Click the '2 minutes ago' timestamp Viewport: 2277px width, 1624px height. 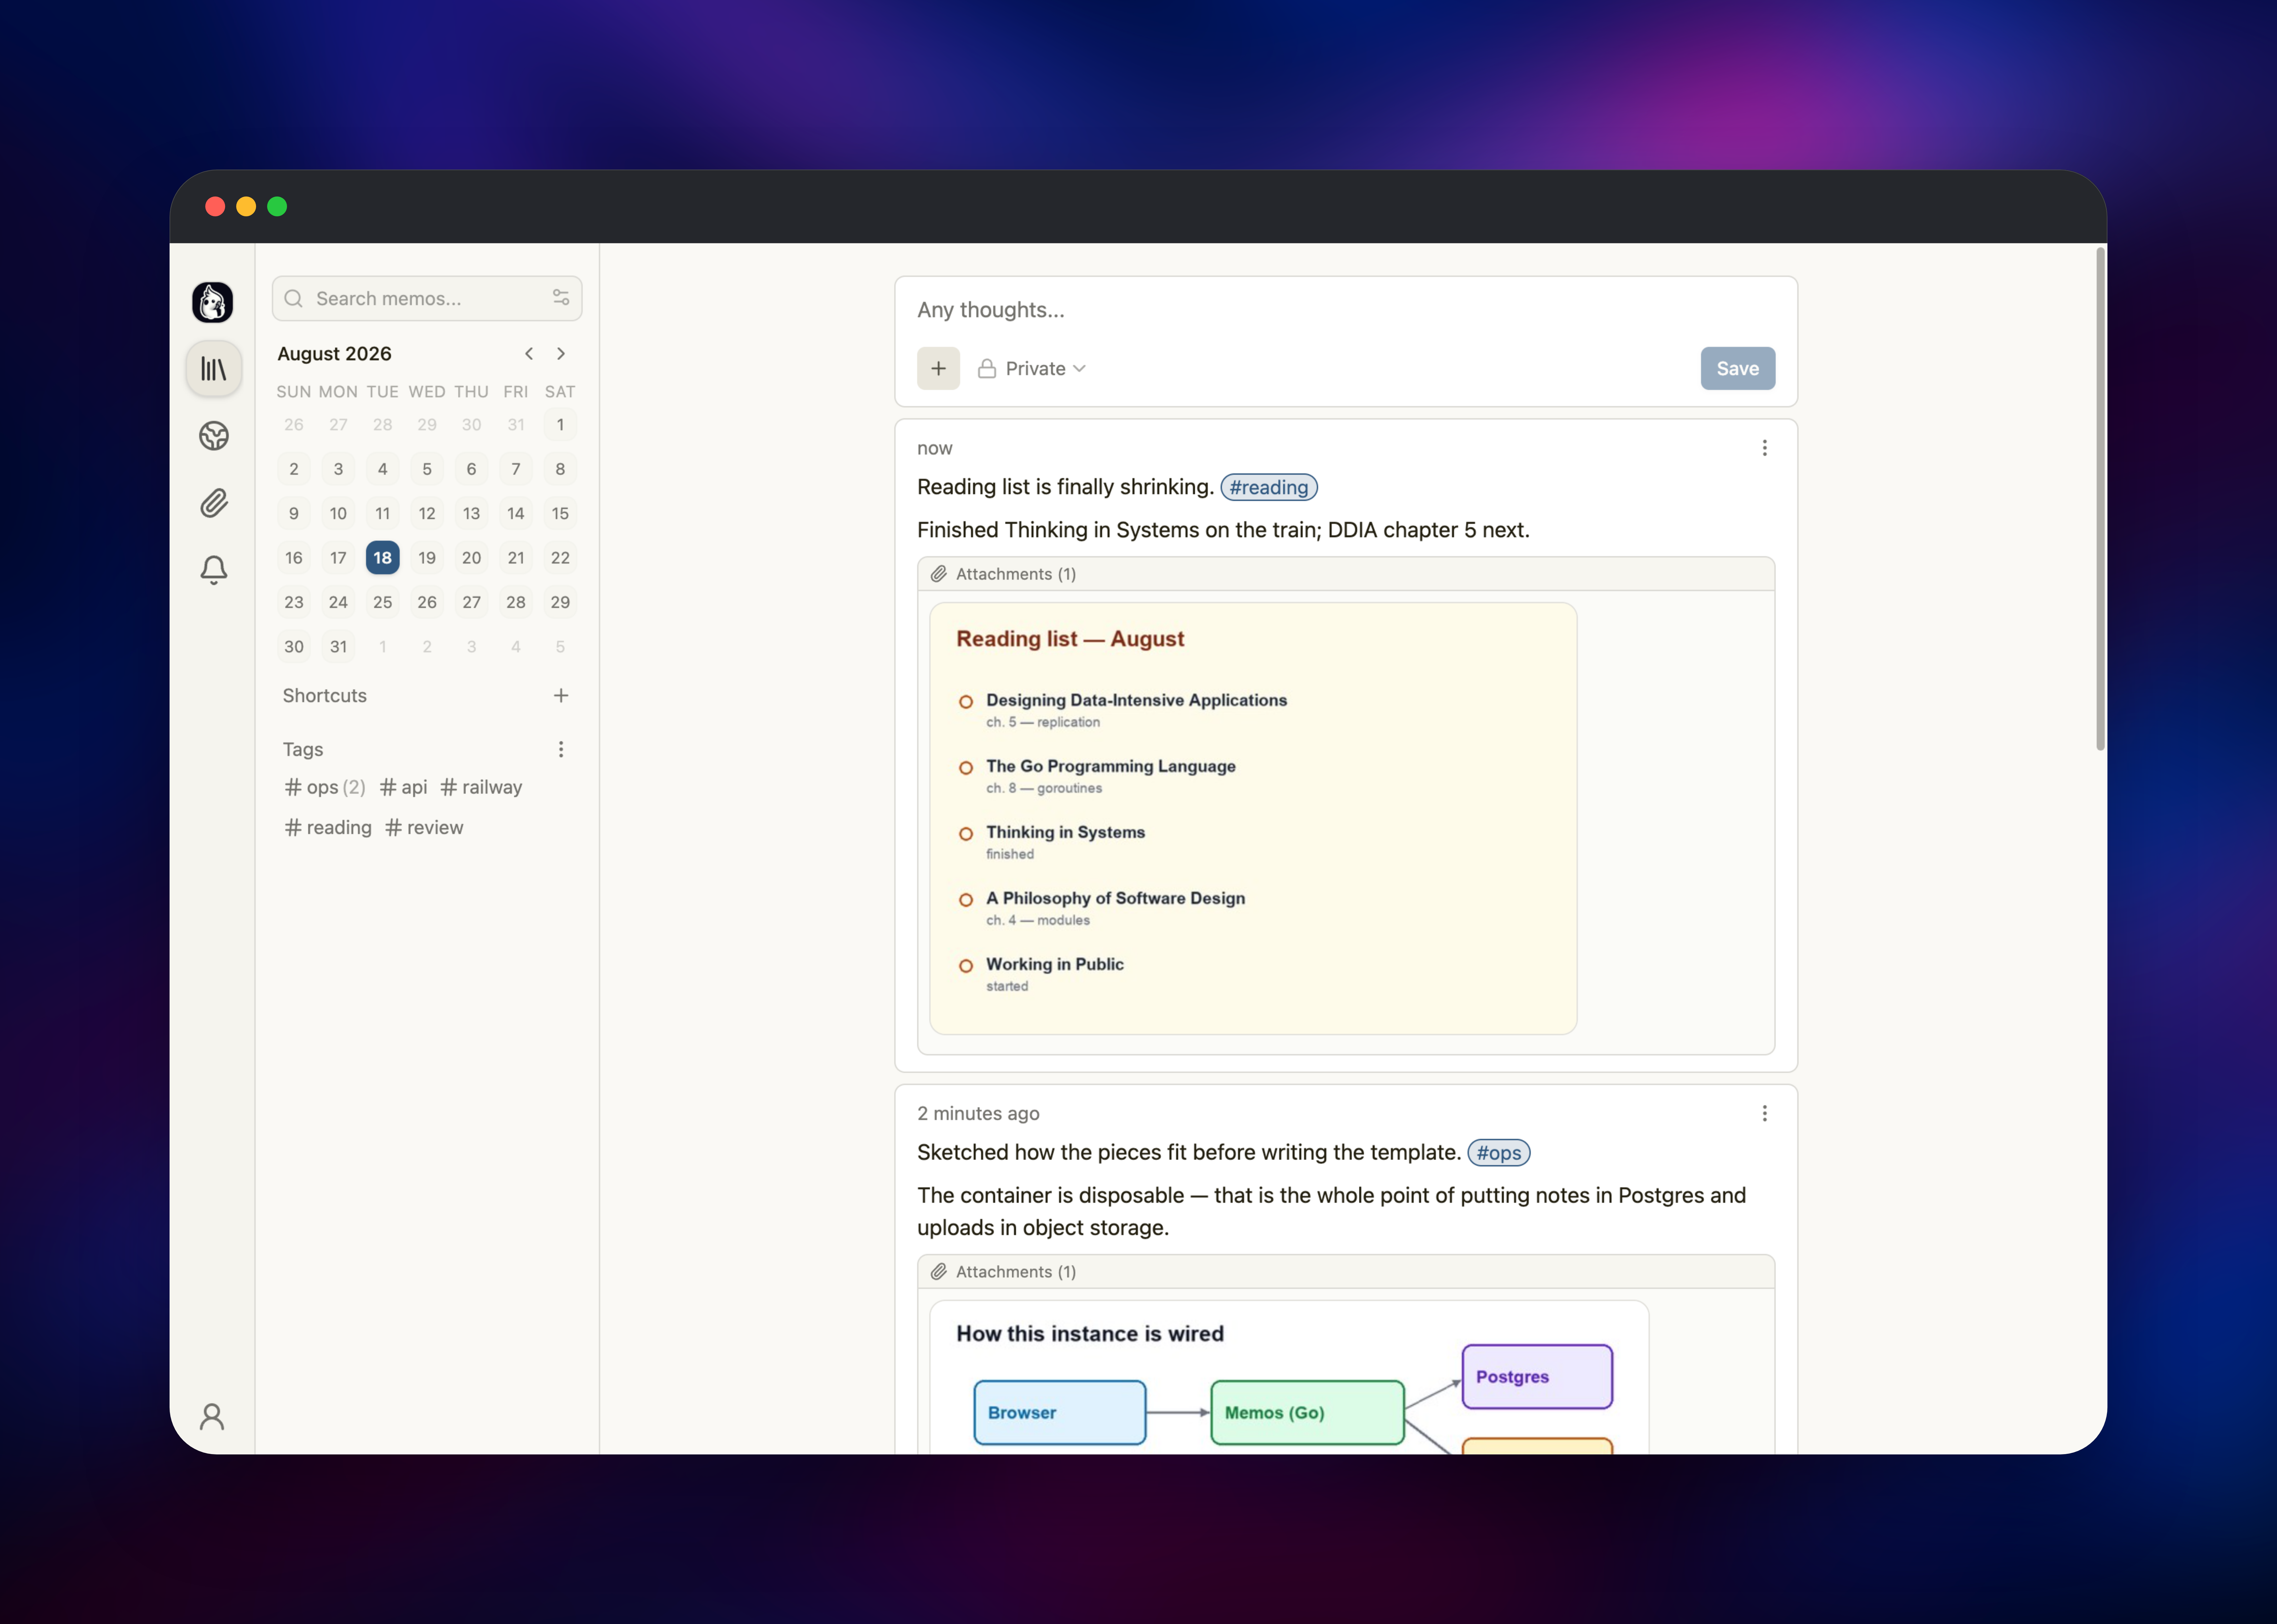tap(978, 1114)
